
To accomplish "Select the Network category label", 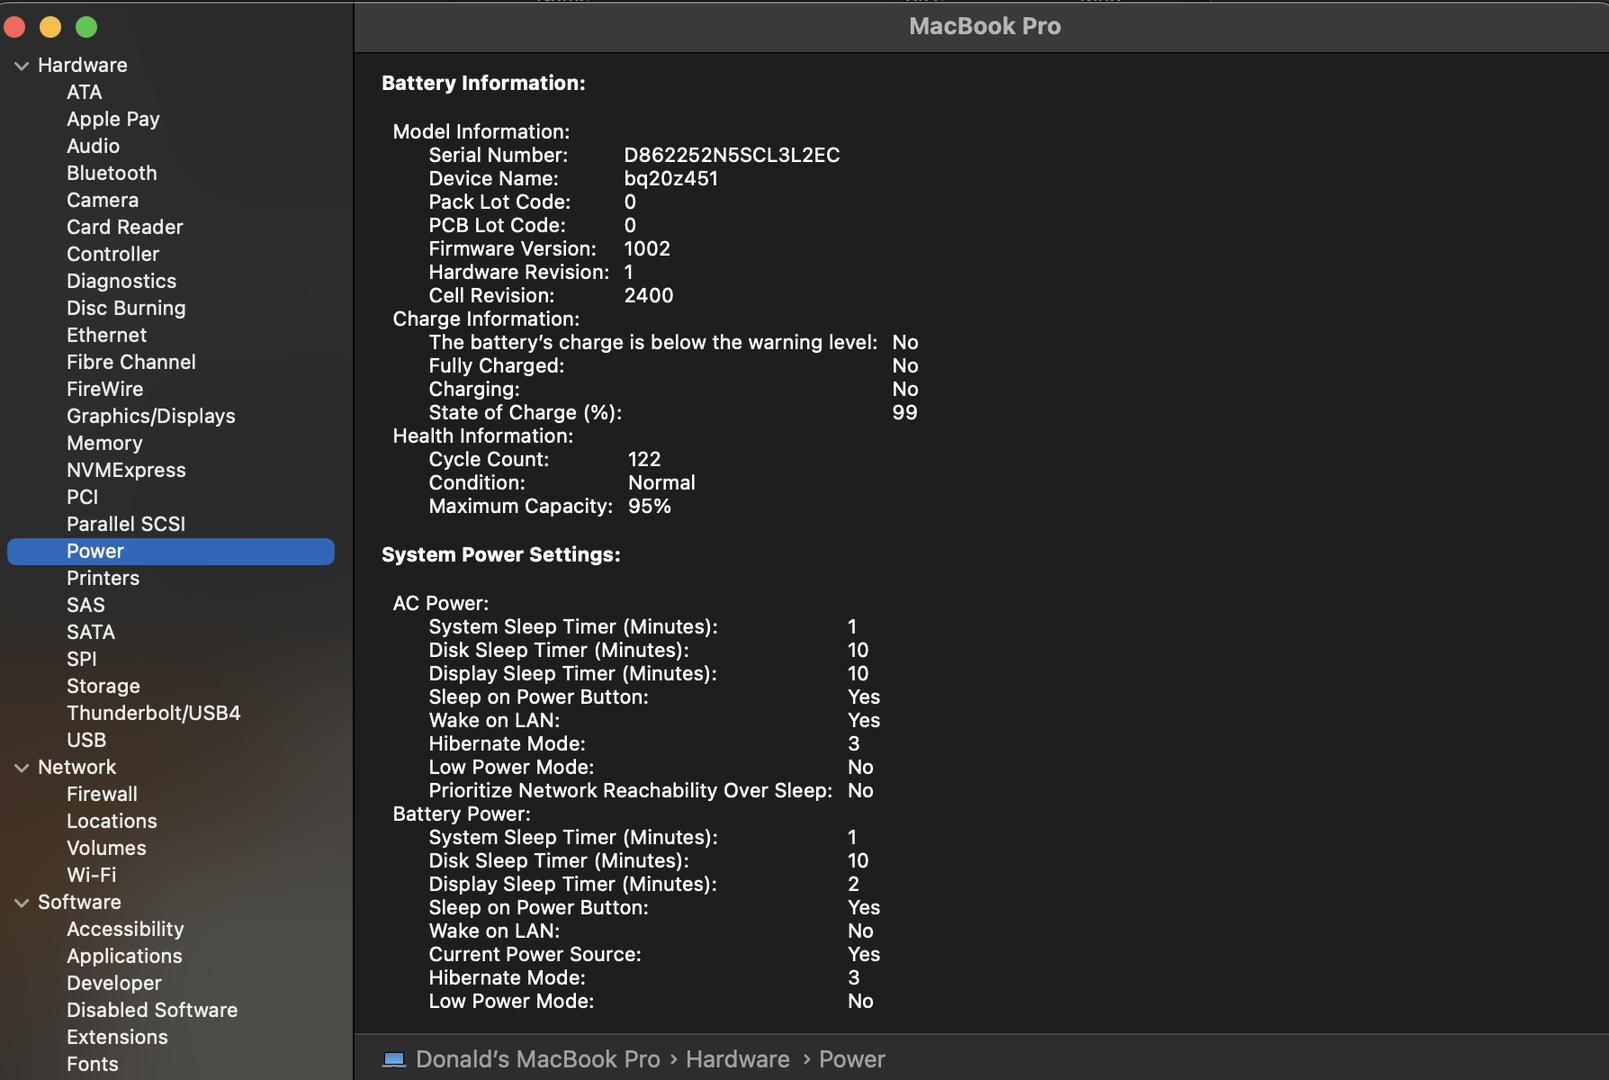I will (77, 767).
